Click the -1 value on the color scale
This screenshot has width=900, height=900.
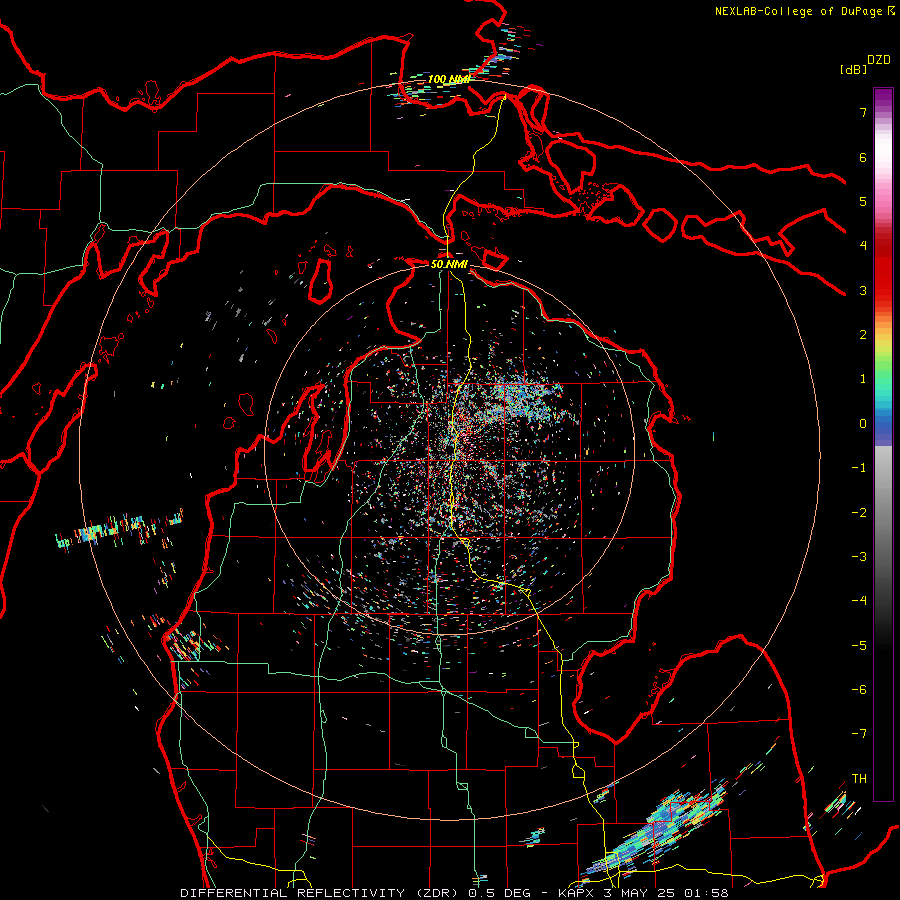[x=859, y=468]
